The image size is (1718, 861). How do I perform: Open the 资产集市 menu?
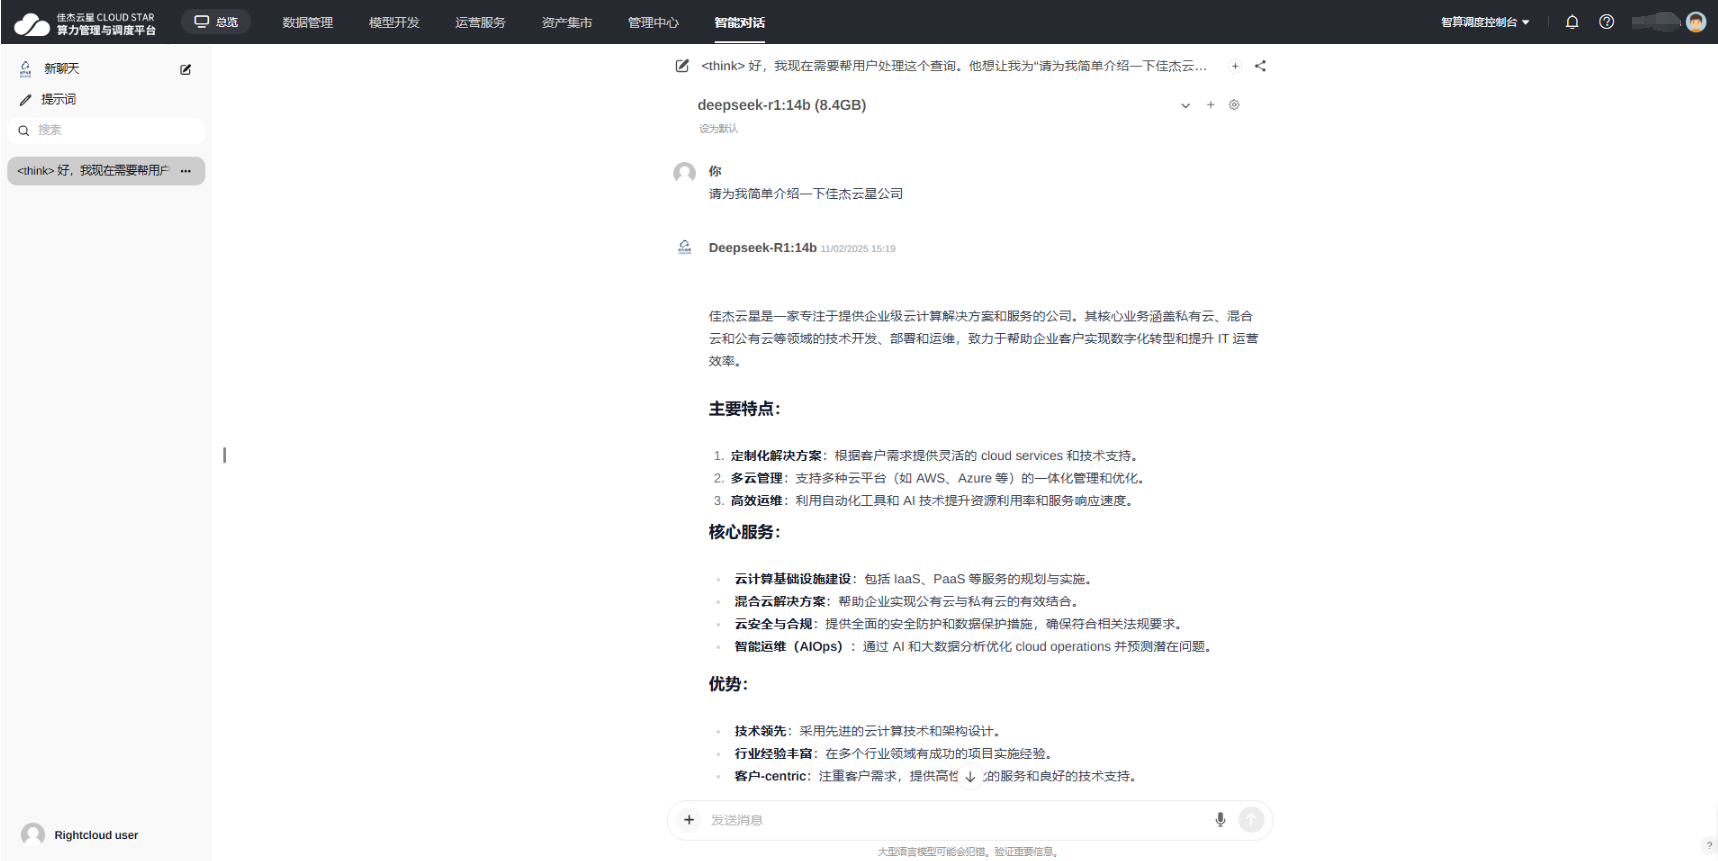(x=567, y=22)
